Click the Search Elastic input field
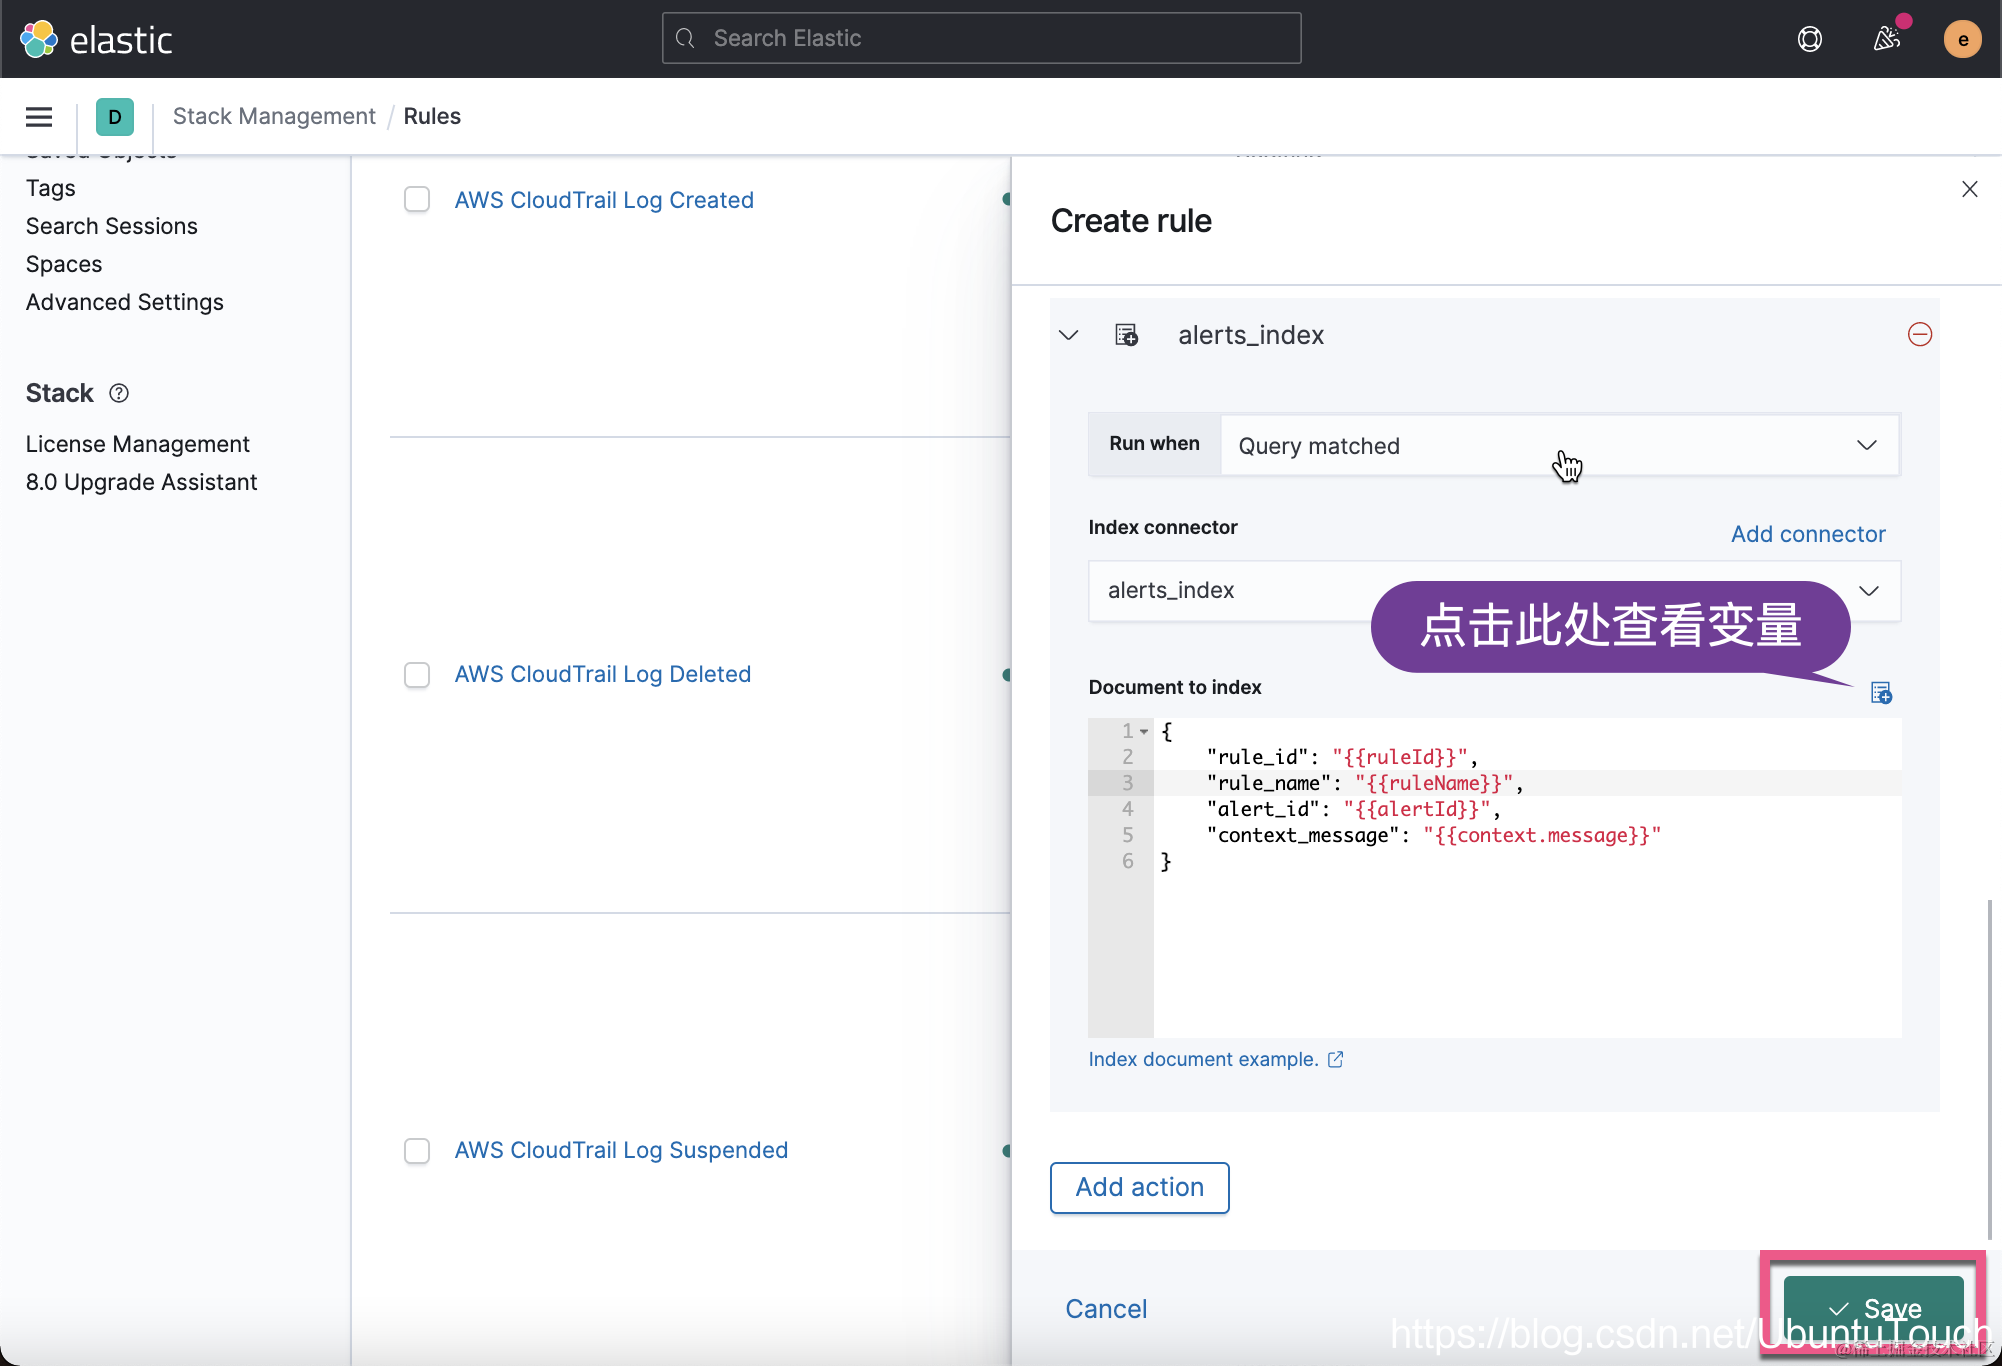 [981, 38]
